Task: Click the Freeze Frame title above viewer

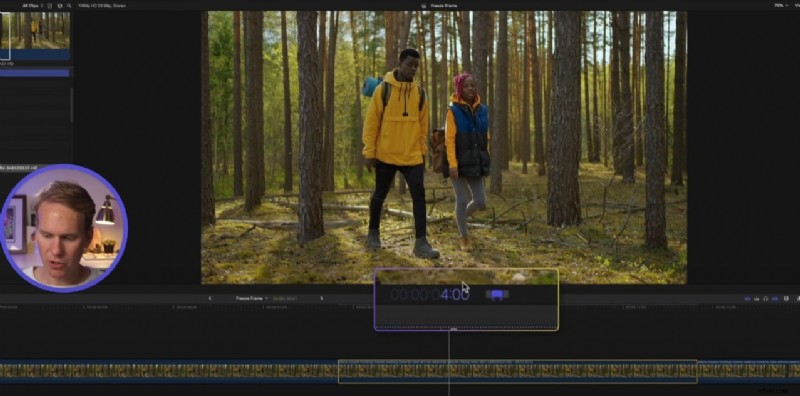Action: 443,6
